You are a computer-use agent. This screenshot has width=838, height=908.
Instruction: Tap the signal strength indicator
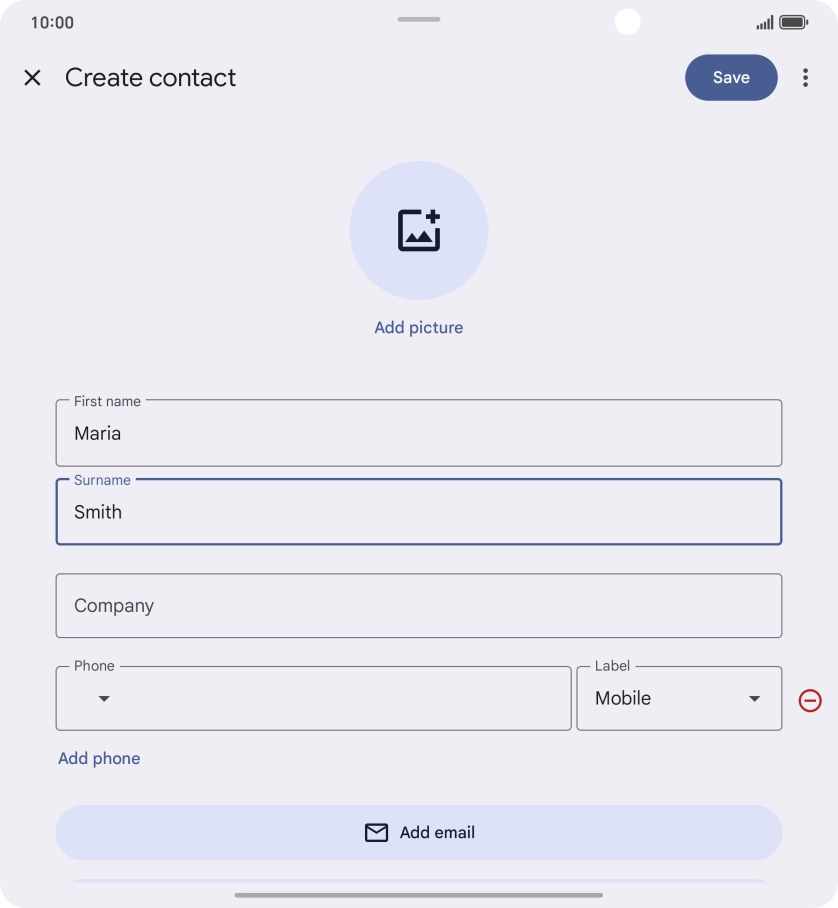coord(764,22)
